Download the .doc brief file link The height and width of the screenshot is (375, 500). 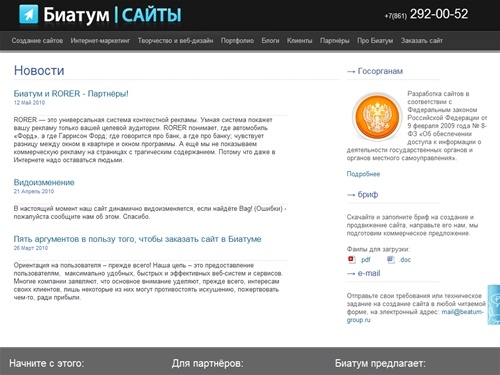point(405,260)
